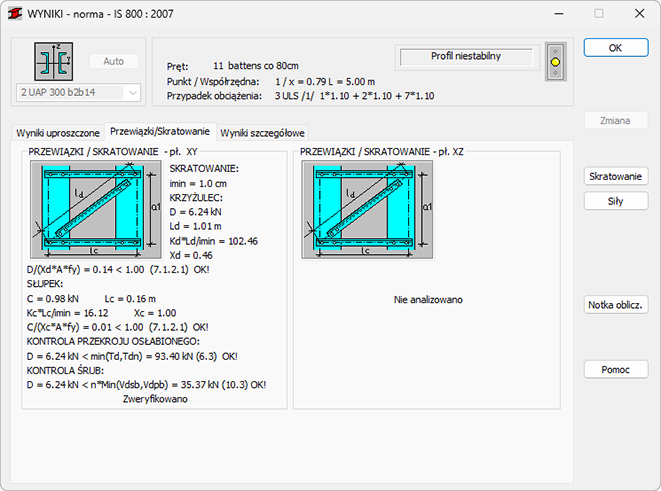Click the 'Kc*Lc/imin = 16.12' value
The width and height of the screenshot is (661, 491).
click(67, 313)
